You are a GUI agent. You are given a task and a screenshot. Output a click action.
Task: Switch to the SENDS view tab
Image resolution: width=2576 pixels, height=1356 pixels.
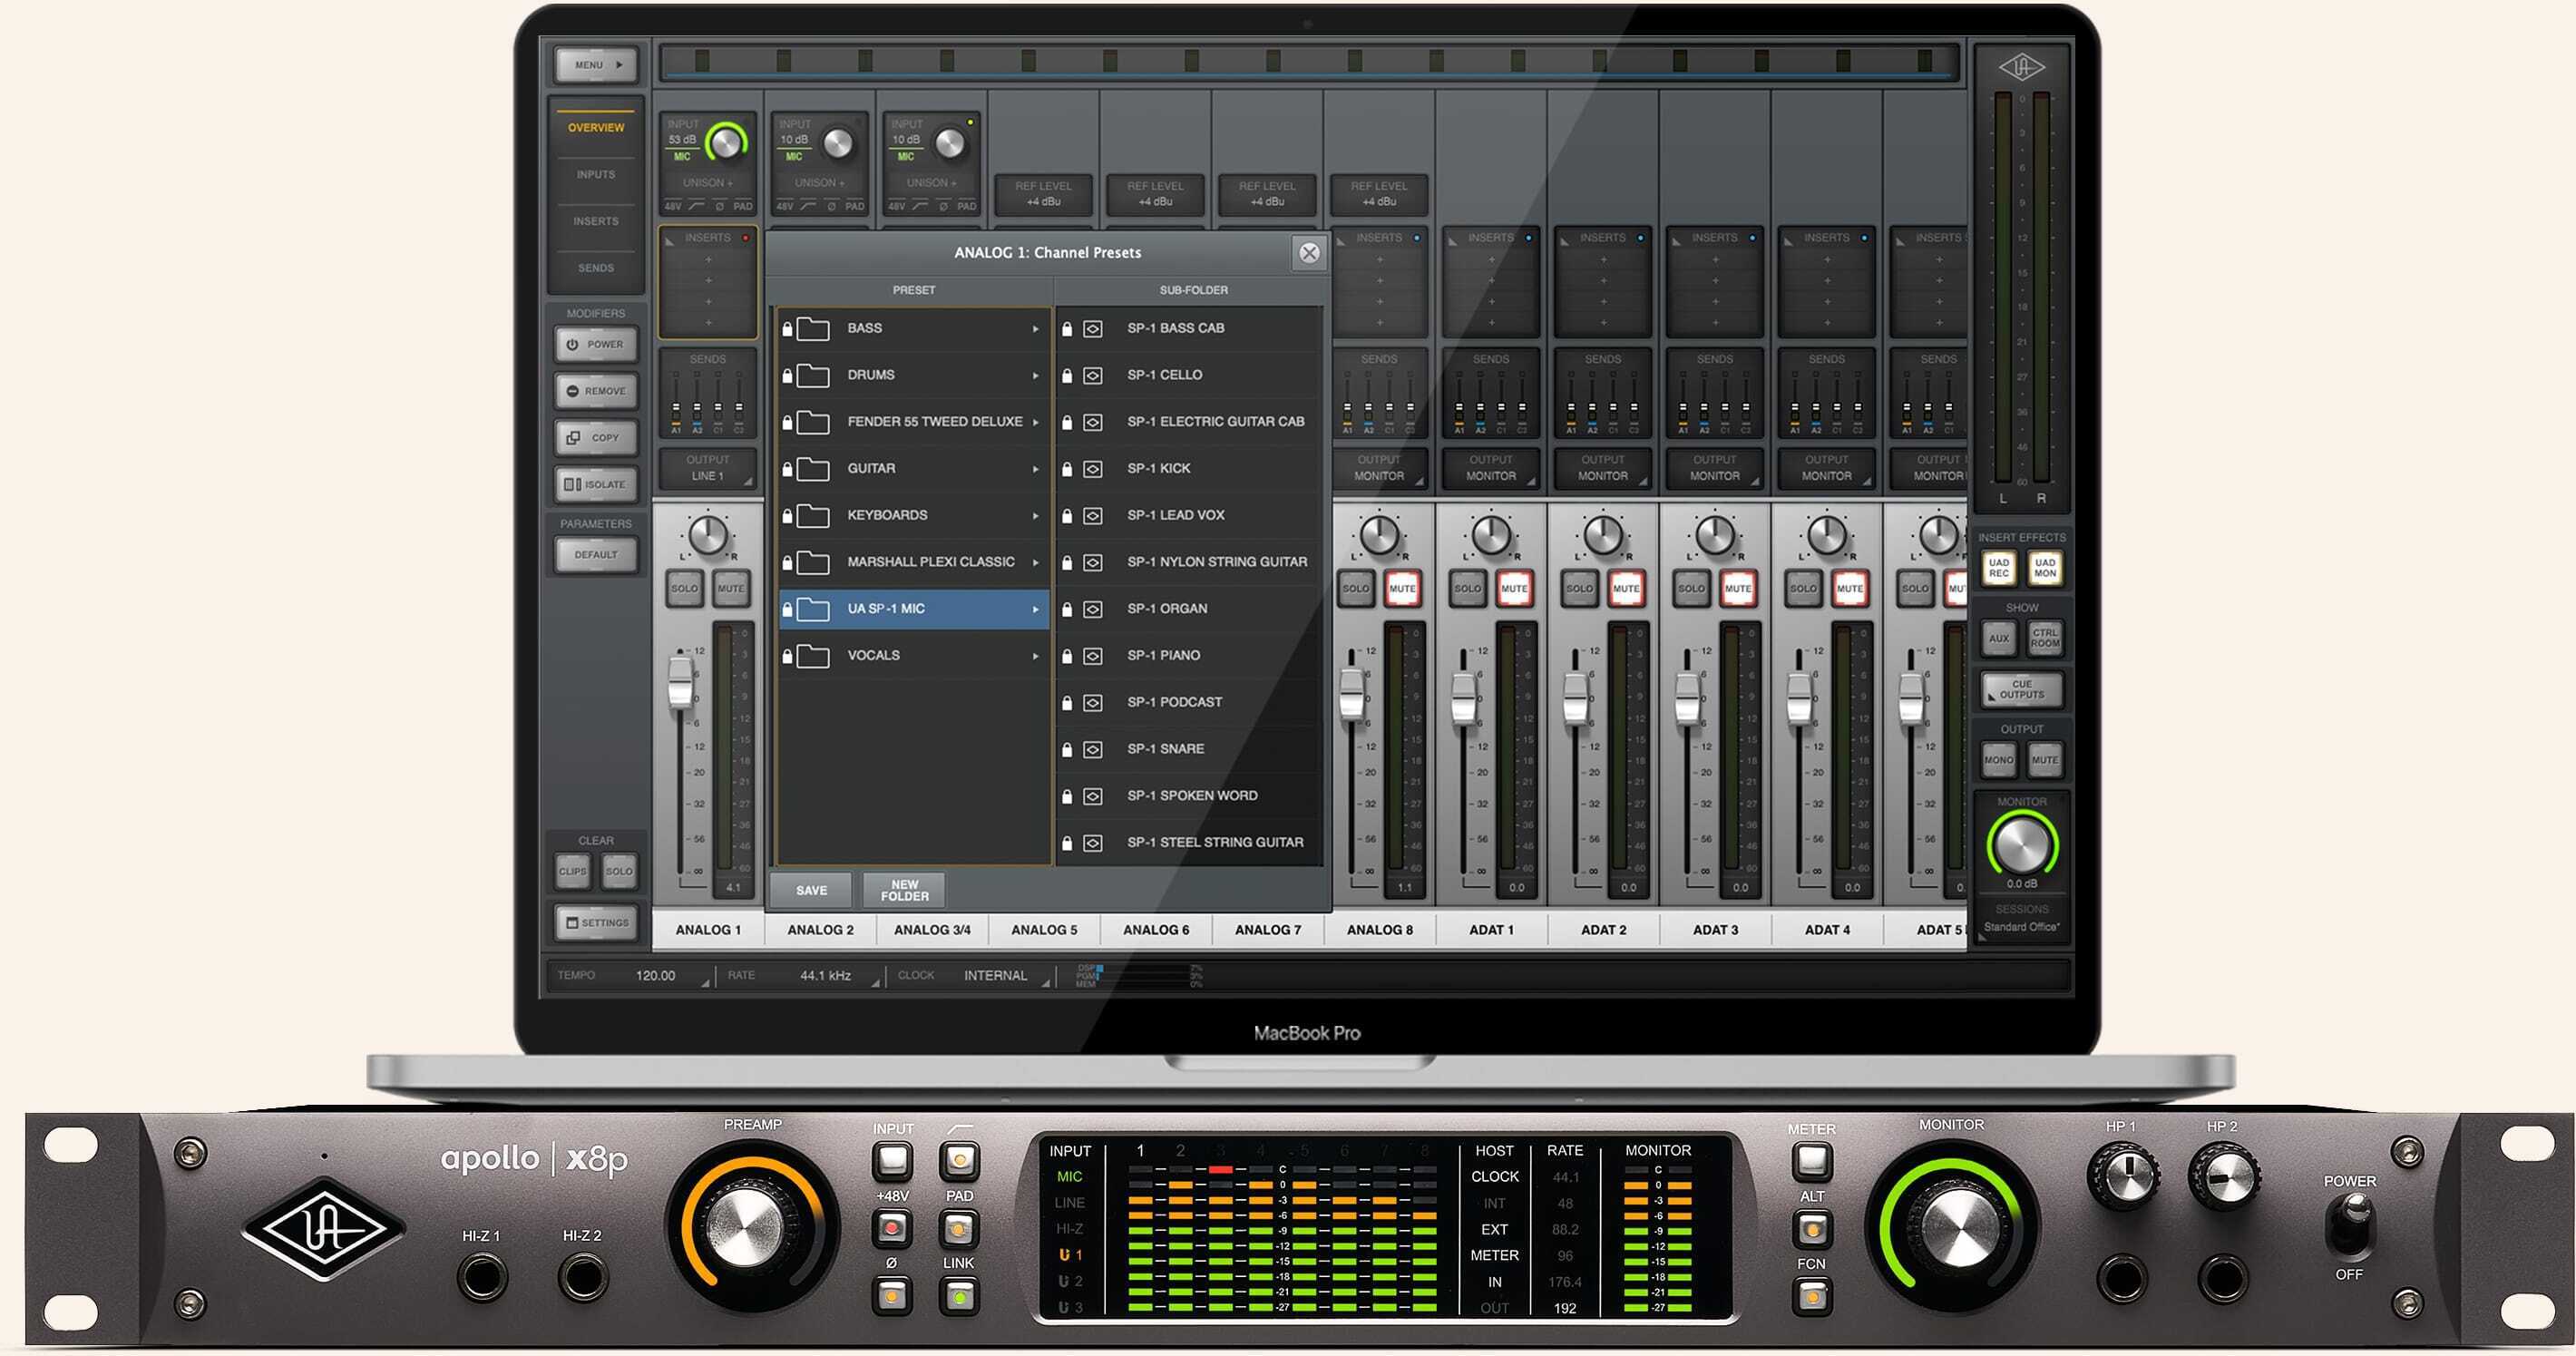point(596,268)
